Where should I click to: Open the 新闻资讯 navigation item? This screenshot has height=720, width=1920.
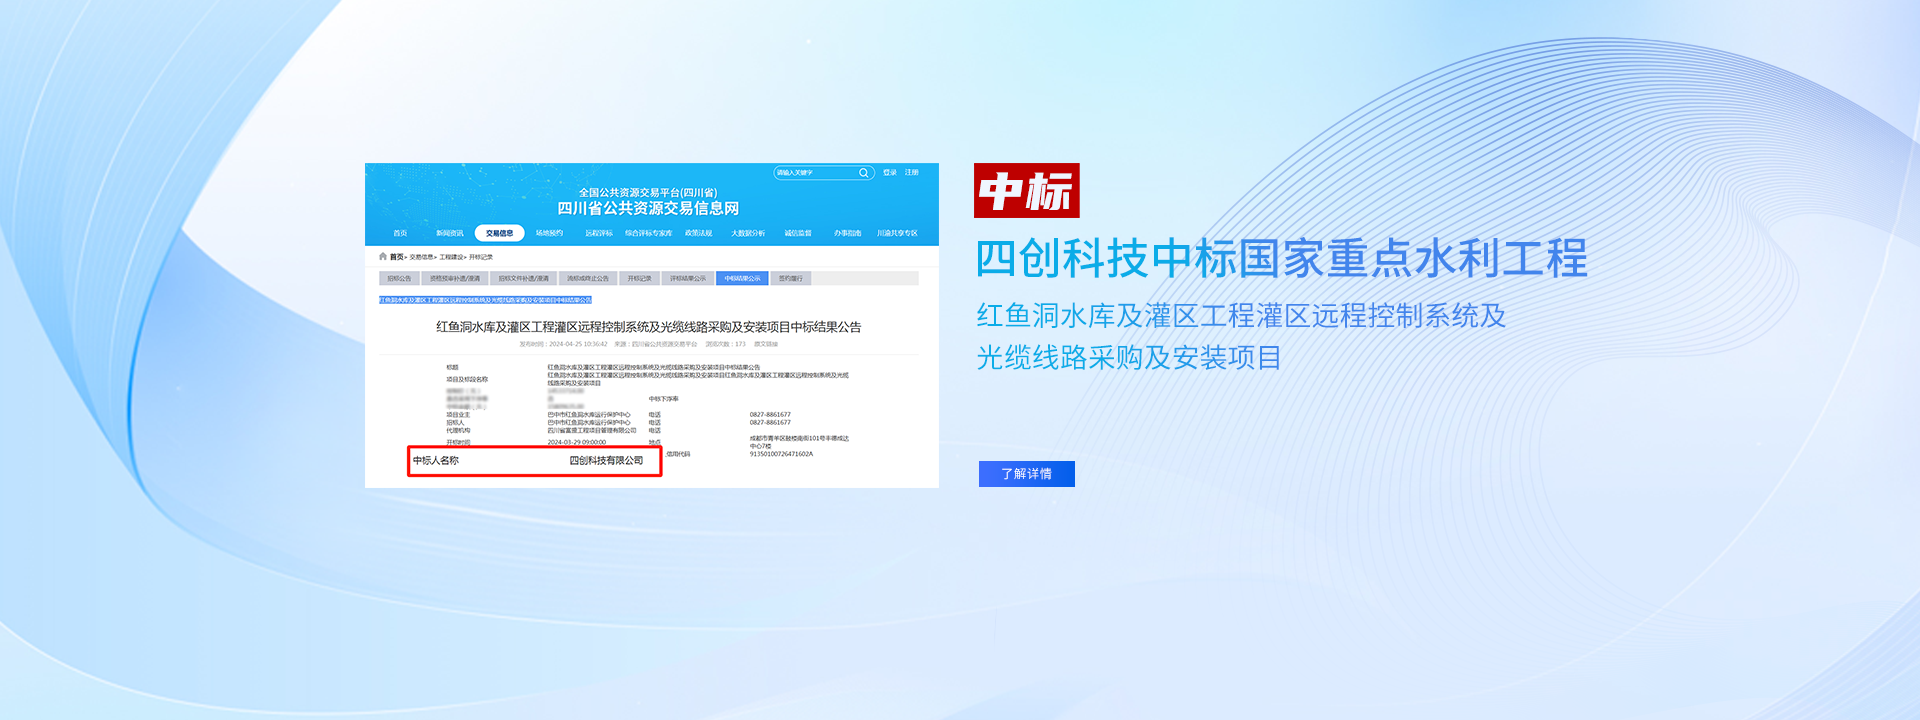point(449,233)
